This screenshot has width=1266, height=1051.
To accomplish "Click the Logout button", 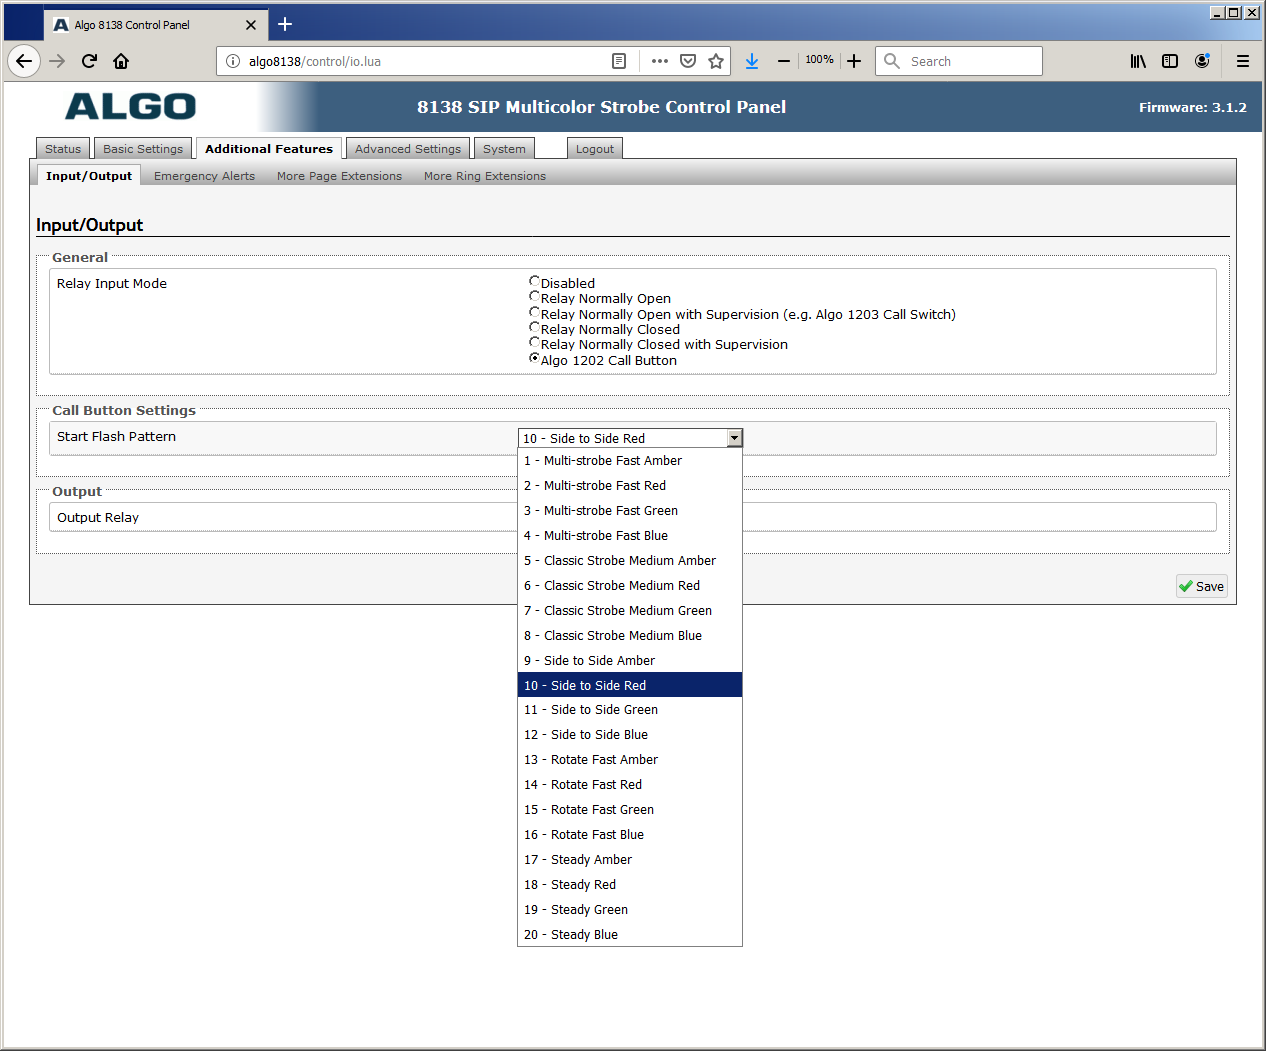I will point(594,149).
